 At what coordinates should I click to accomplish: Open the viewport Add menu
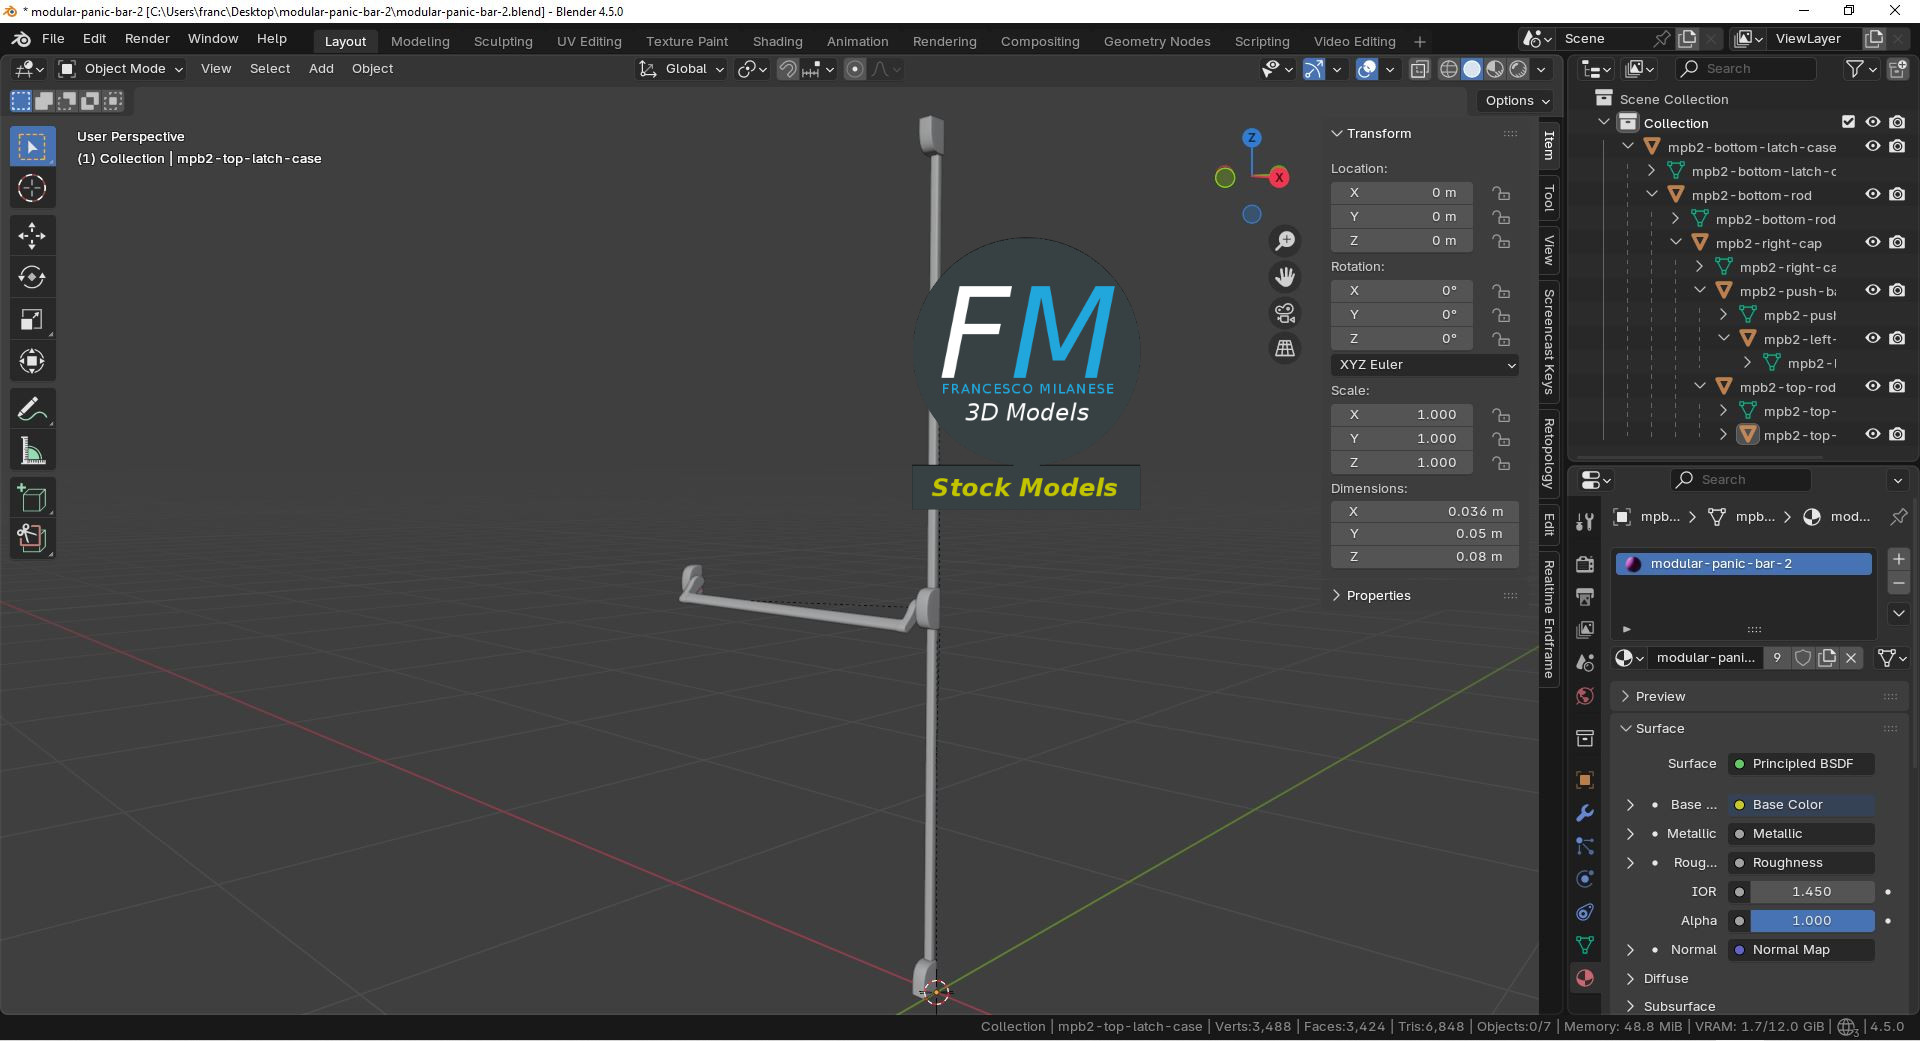pyautogui.click(x=321, y=69)
